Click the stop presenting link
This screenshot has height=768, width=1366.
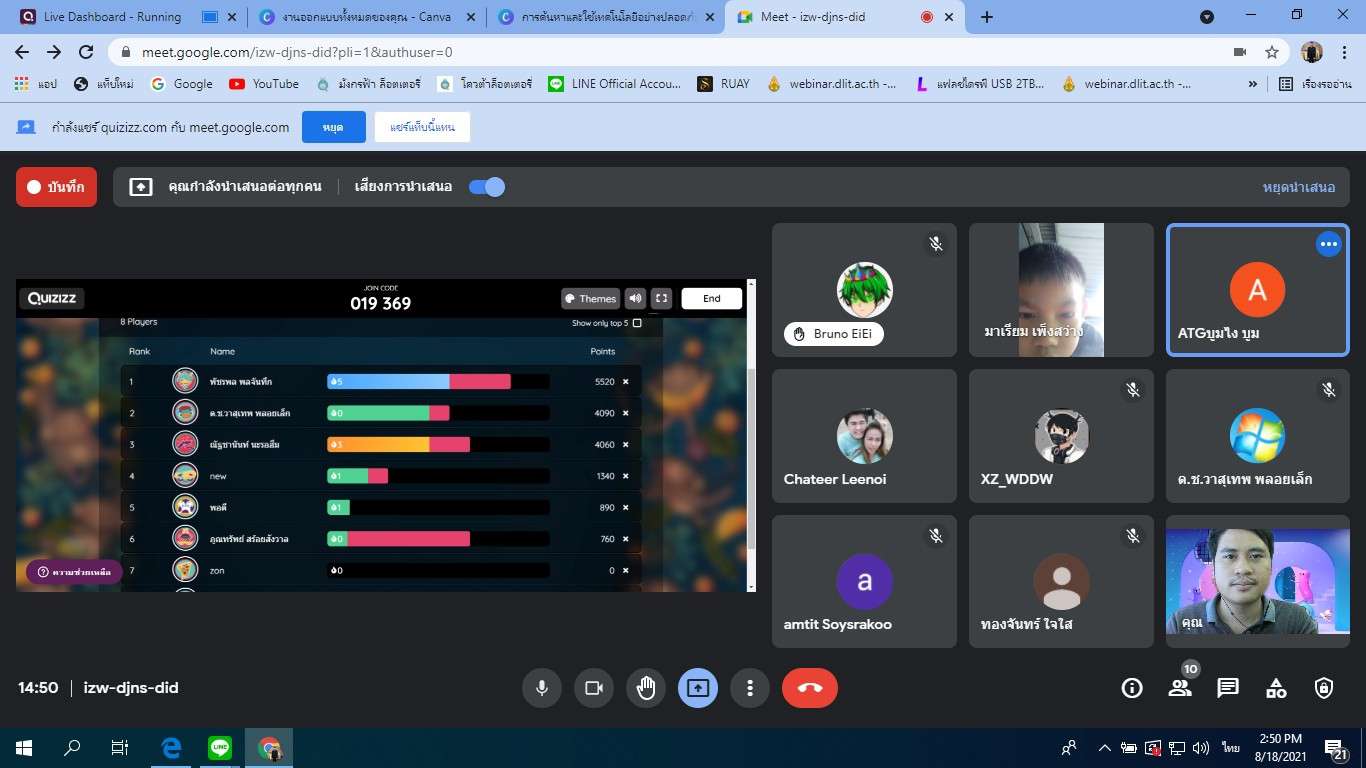tap(1298, 187)
